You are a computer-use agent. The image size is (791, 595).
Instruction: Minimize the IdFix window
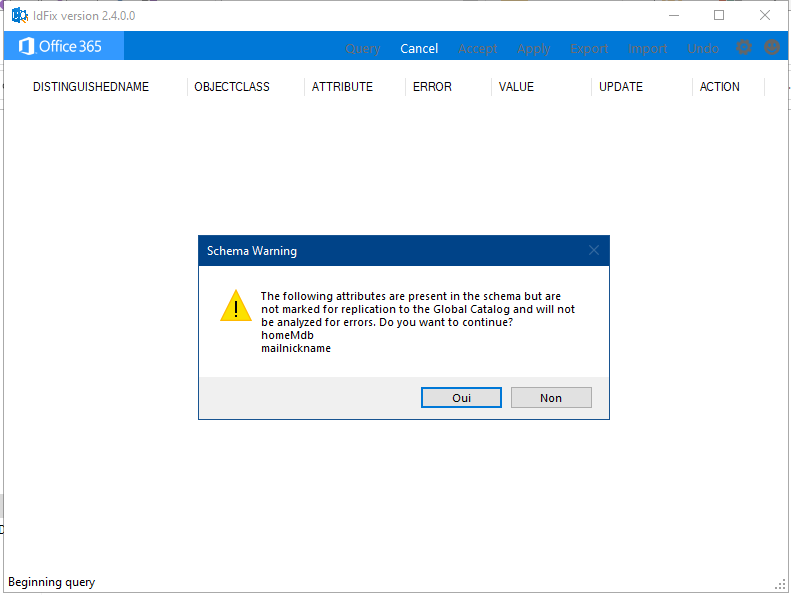coord(673,16)
